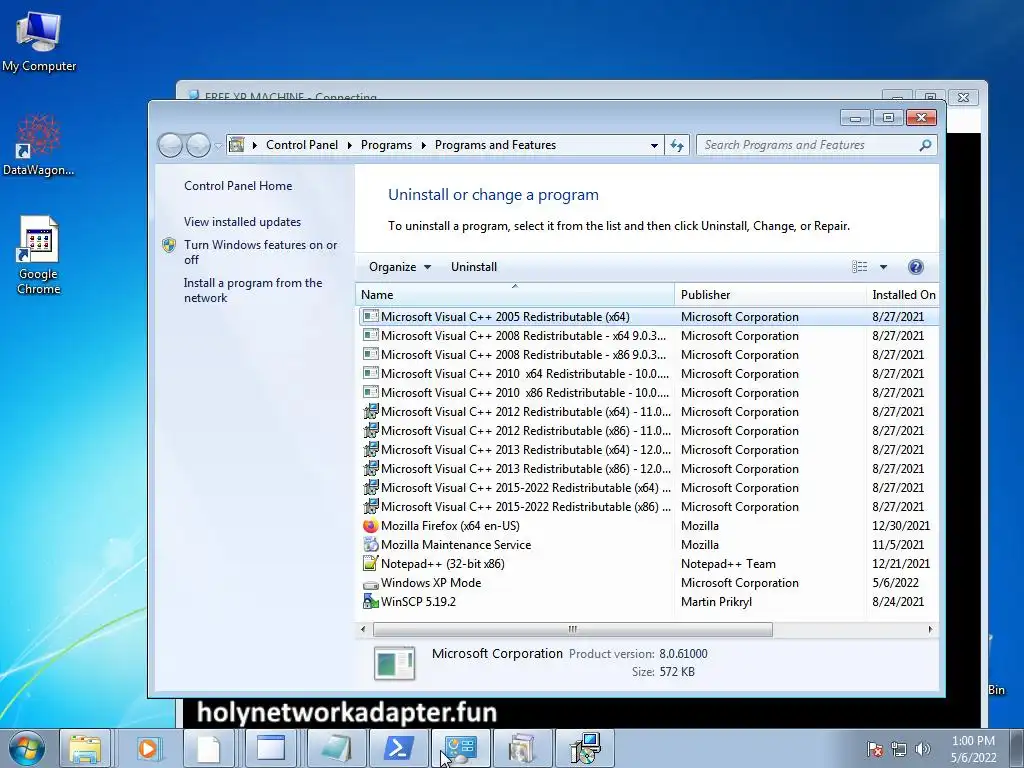This screenshot has height=768, width=1024.
Task: Sort by the Publisher column header
Action: (771, 295)
